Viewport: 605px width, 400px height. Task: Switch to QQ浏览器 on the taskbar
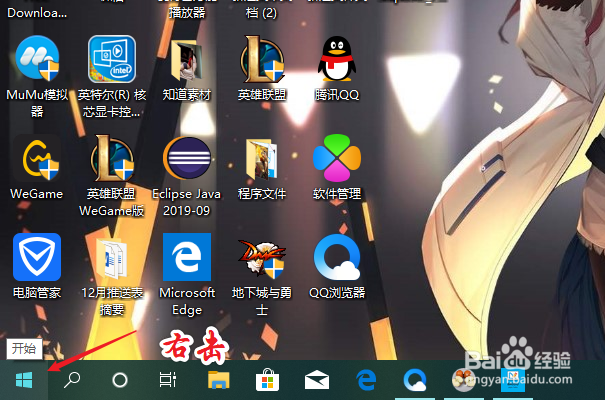(415, 380)
